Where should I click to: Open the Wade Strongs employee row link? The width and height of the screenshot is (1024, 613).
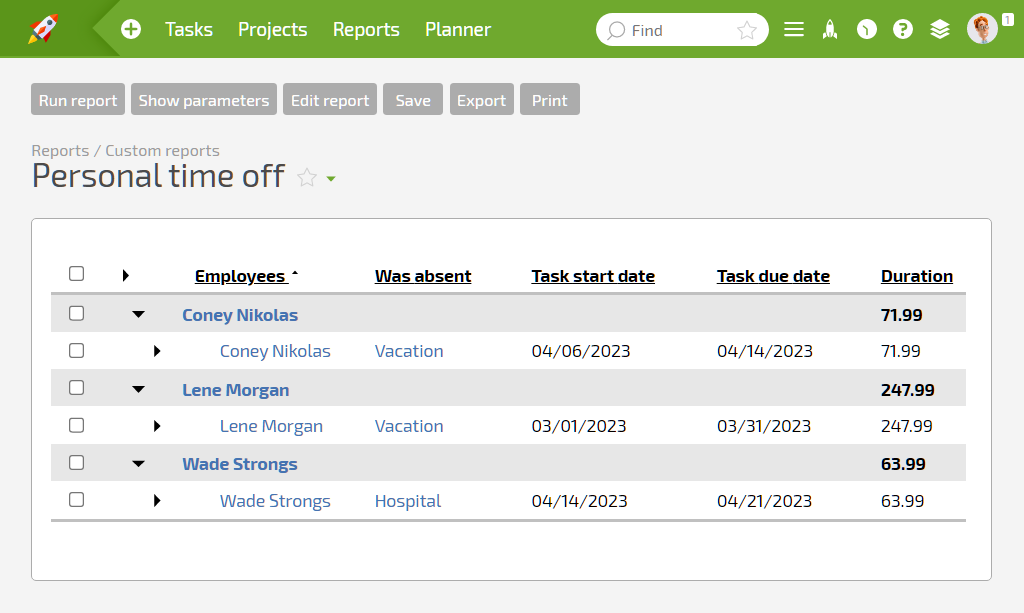click(x=275, y=501)
